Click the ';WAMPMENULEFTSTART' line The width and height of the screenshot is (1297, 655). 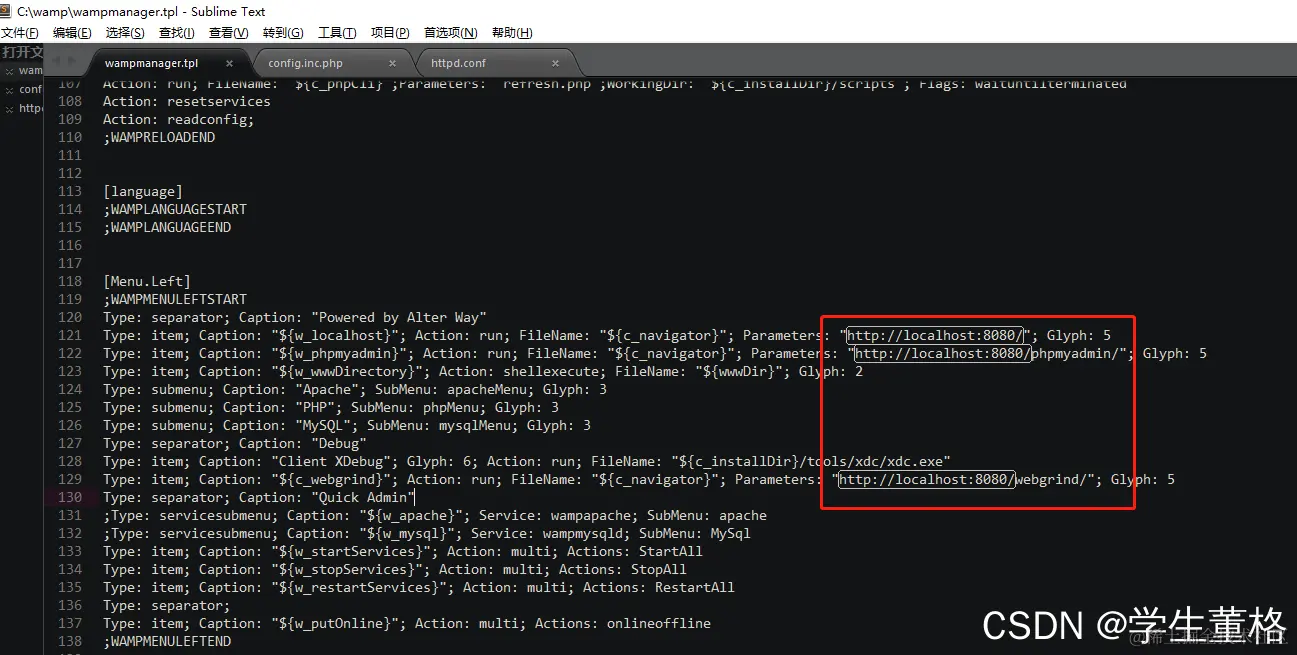pos(175,299)
